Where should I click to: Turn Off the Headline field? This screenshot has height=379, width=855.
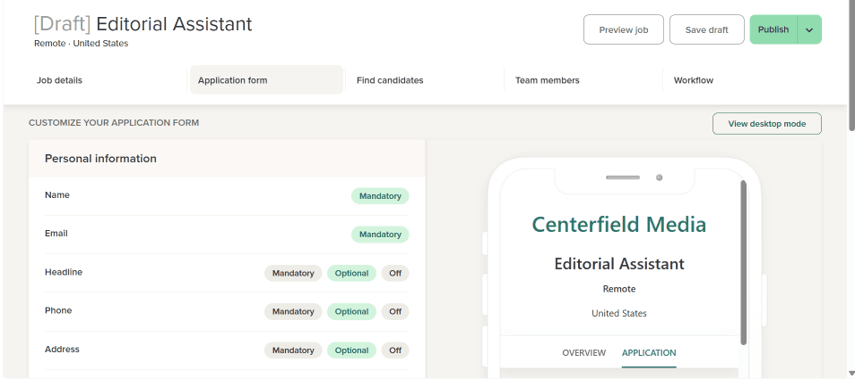pos(395,273)
